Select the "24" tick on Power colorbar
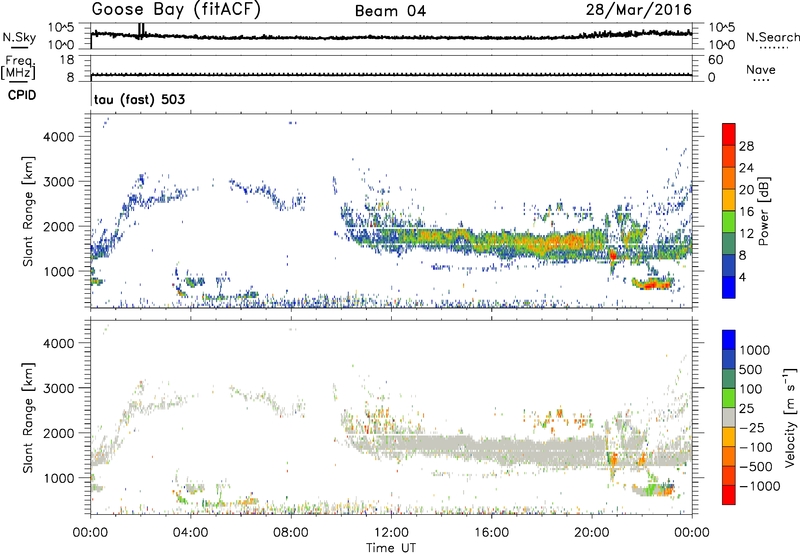Image resolution: width=800 pixels, height=554 pixels. 746,168
